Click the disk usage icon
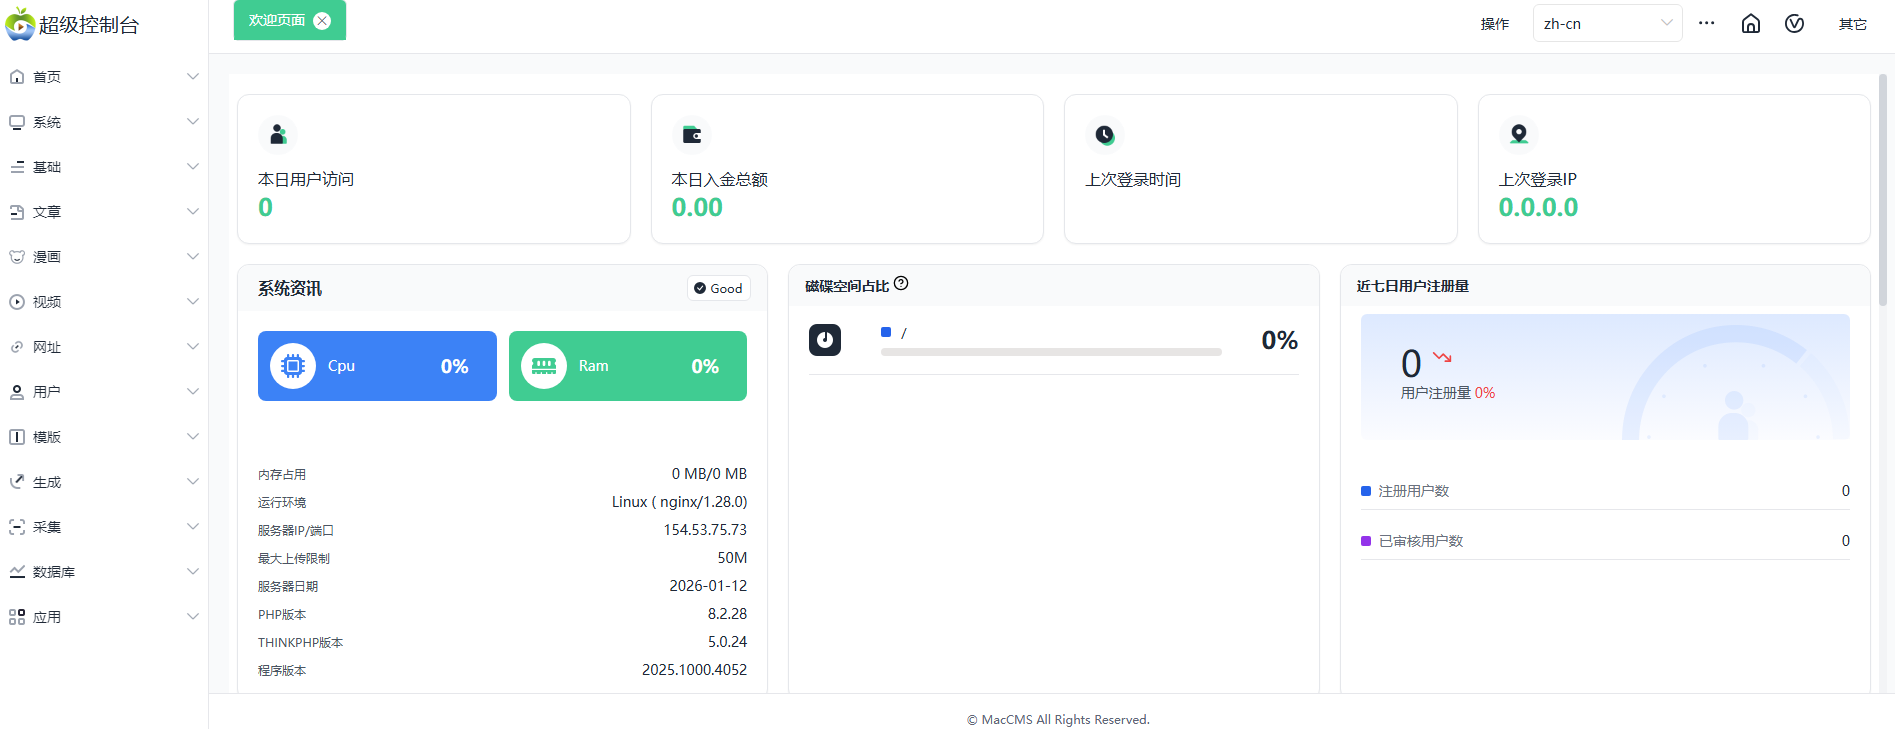1895x729 pixels. (825, 340)
